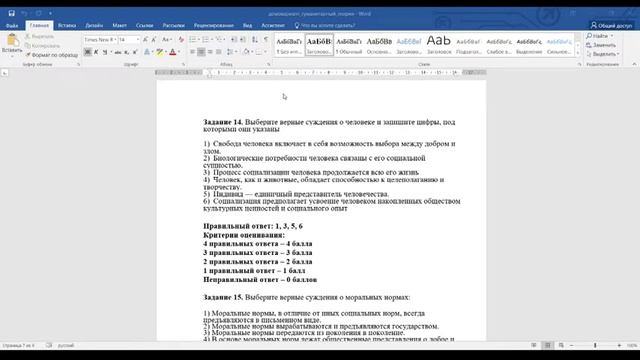Click the Копировать copy command
The width and height of the screenshot is (640, 360).
(42, 46)
